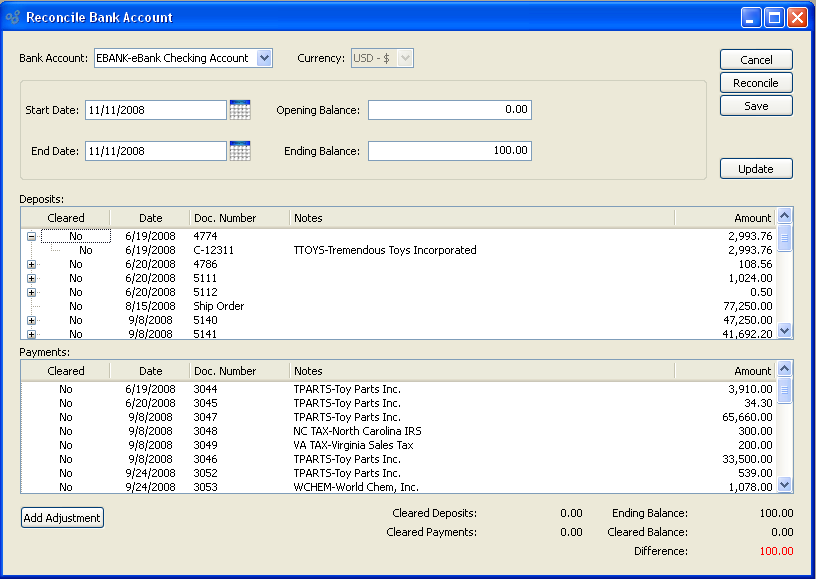This screenshot has width=816, height=579.
Task: Open the Start Date calendar picker
Action: (x=239, y=110)
